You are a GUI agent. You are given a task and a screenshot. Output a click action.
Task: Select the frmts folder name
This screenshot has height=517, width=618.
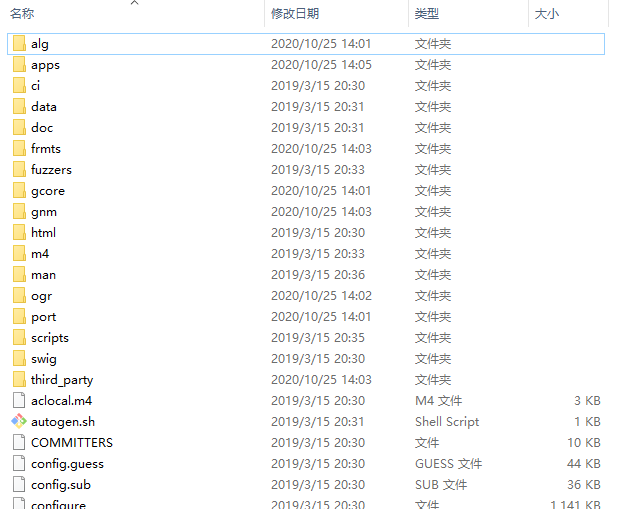(x=46, y=149)
